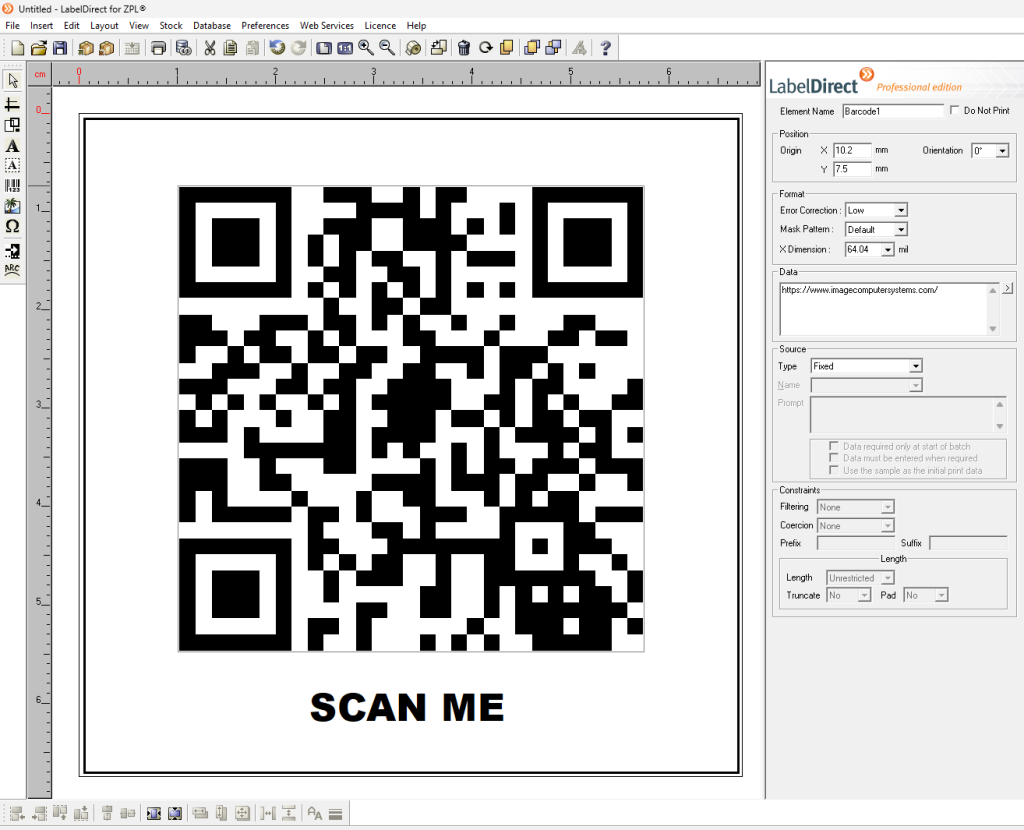The width and height of the screenshot is (1024, 830).
Task: Click the Copy icon in toolbar
Action: (x=230, y=48)
